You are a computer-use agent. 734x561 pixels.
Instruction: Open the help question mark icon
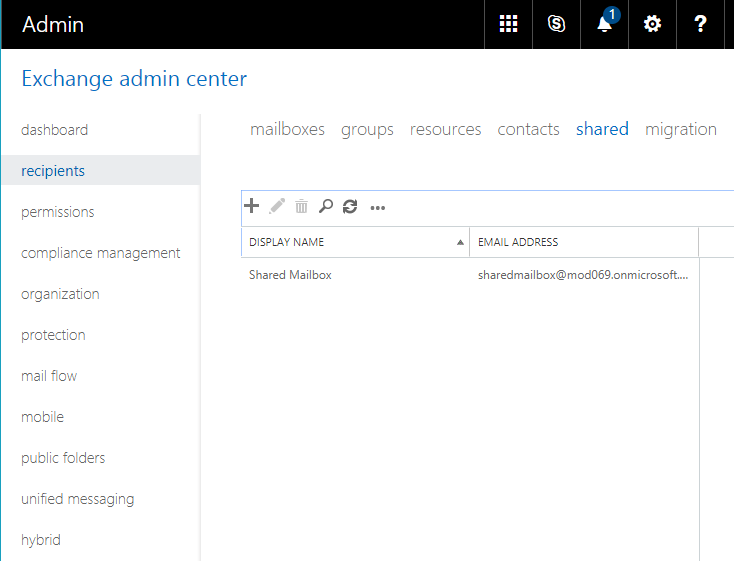(700, 24)
